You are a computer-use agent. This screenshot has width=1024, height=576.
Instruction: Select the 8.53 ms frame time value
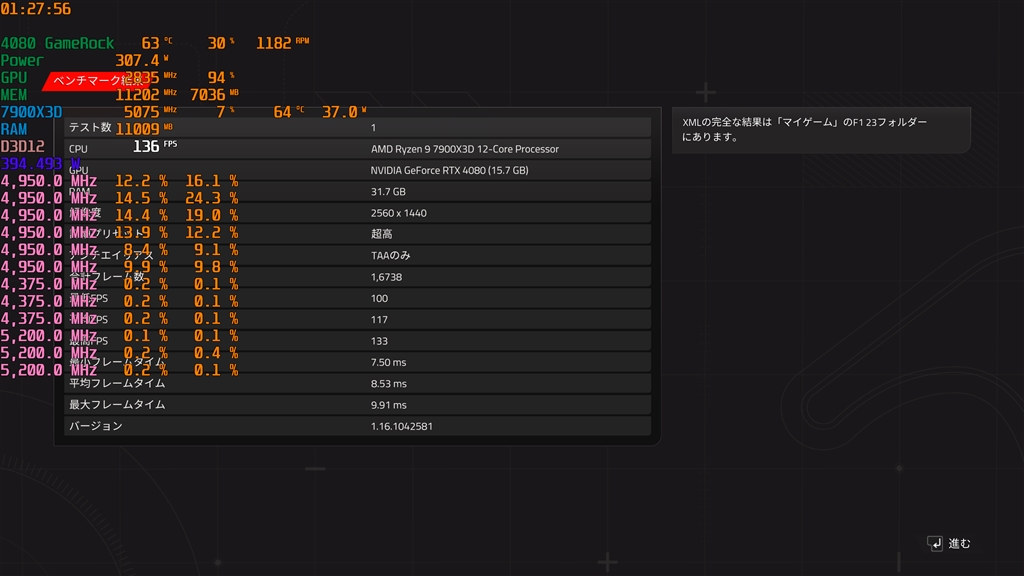(388, 383)
